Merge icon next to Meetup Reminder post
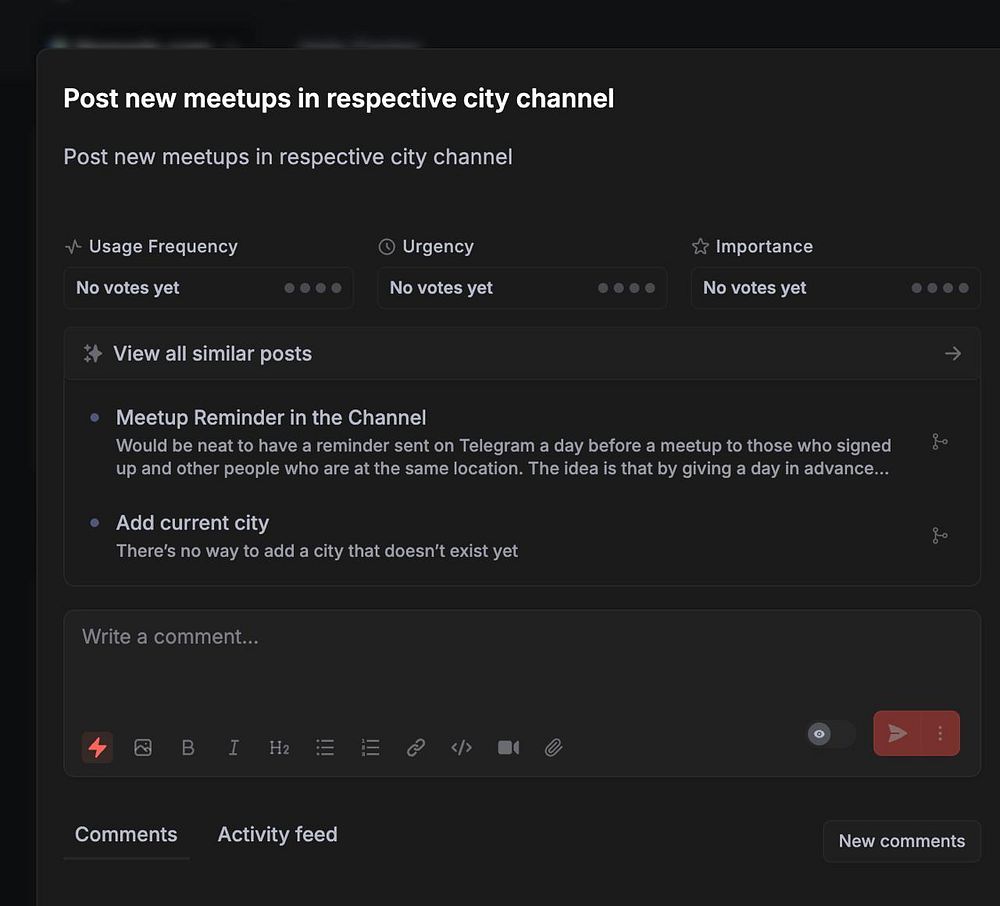This screenshot has height=906, width=1000. (x=939, y=441)
